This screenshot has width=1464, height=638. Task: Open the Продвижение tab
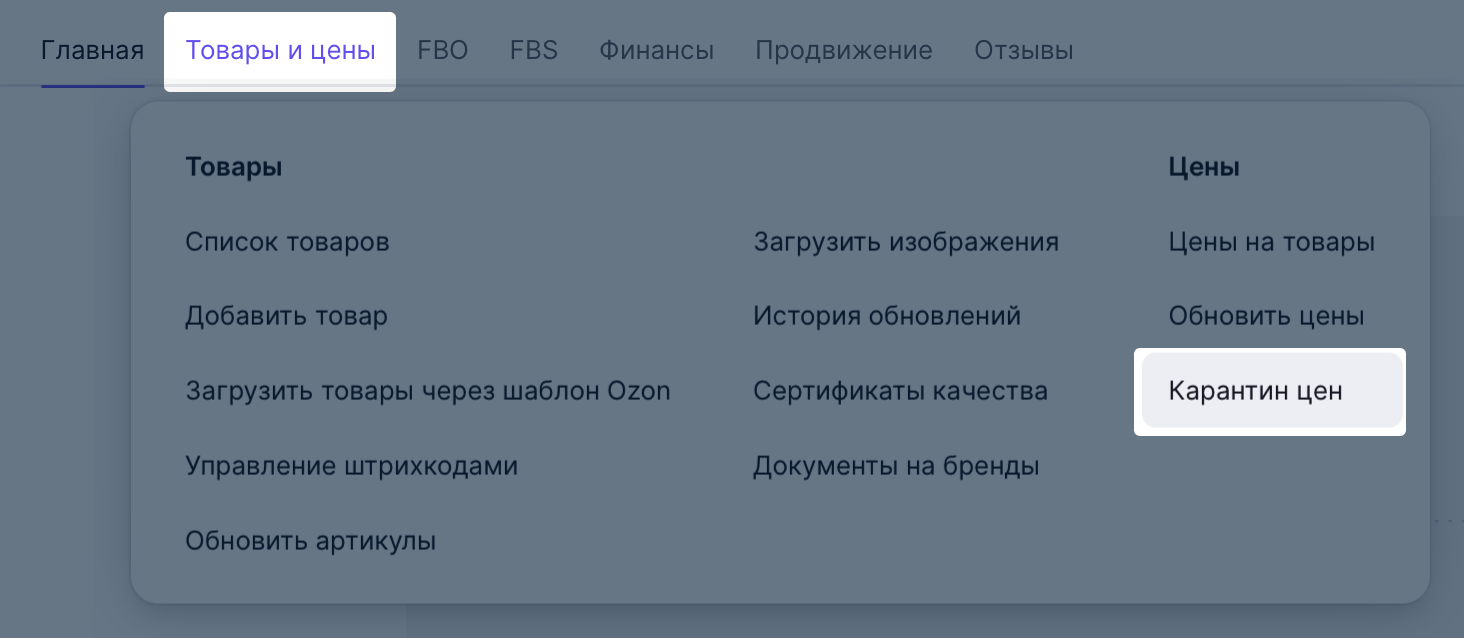(843, 50)
